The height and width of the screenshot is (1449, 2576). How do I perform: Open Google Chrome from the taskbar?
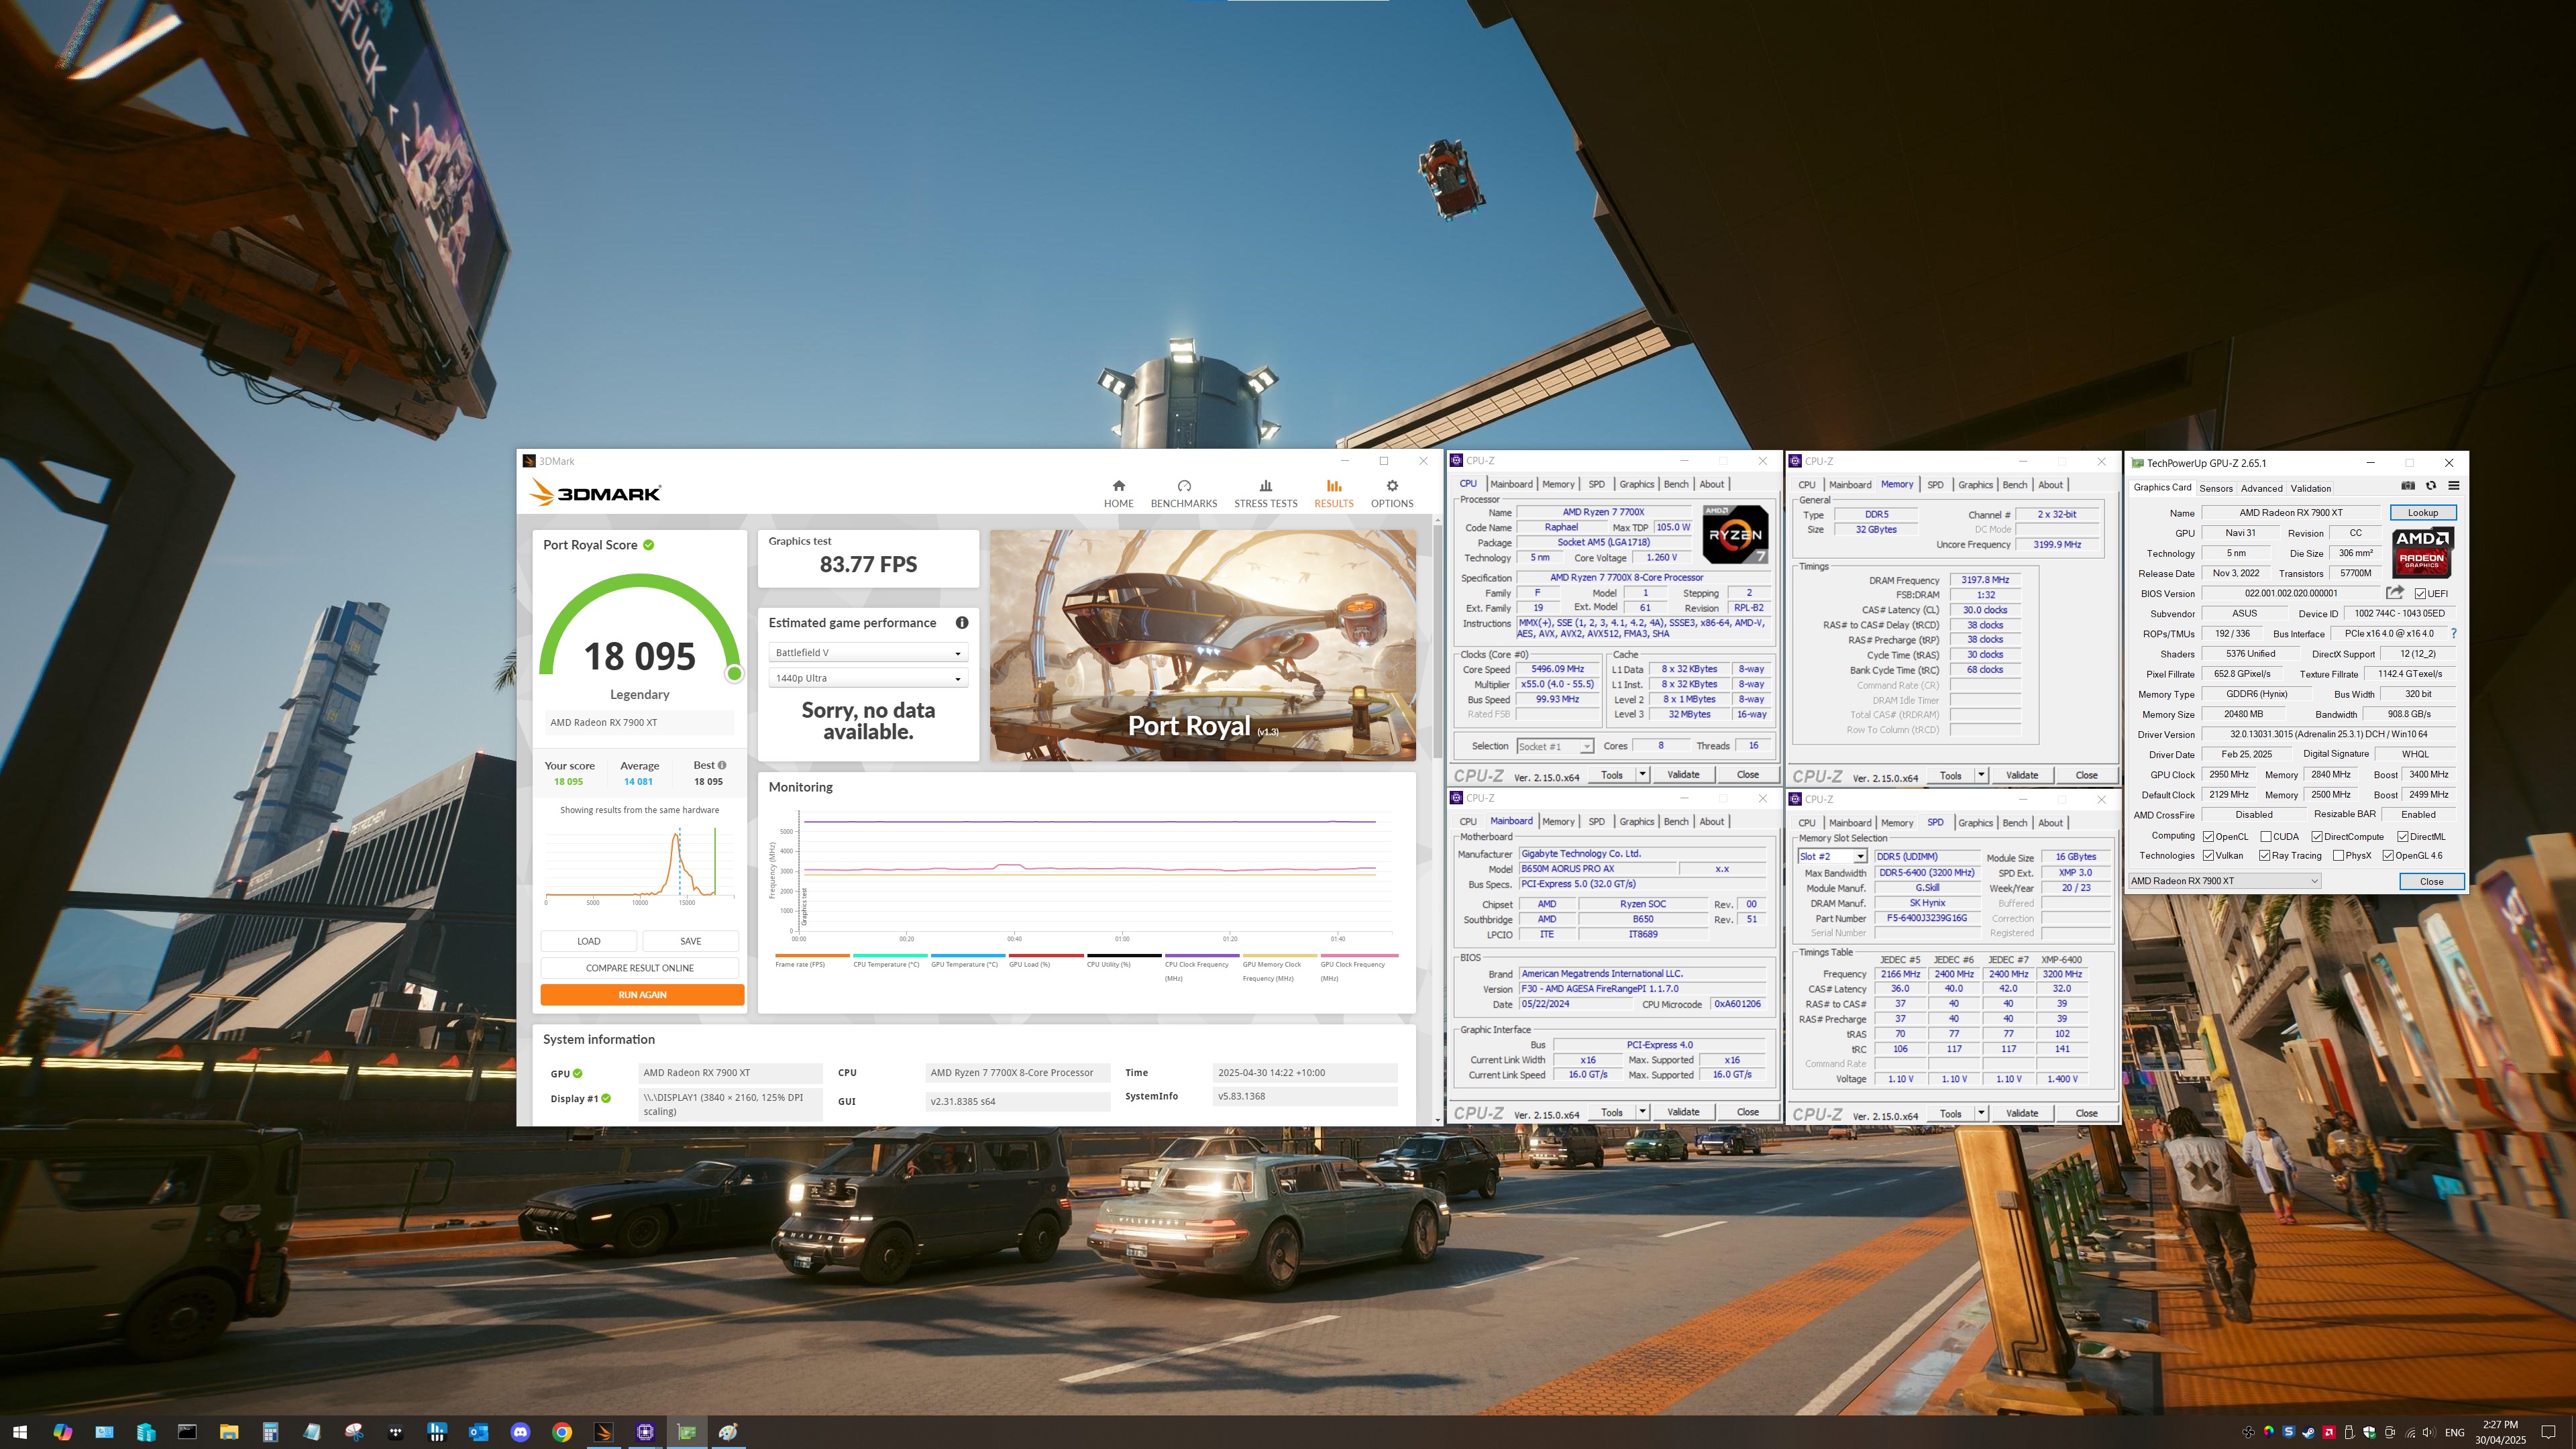point(562,1432)
